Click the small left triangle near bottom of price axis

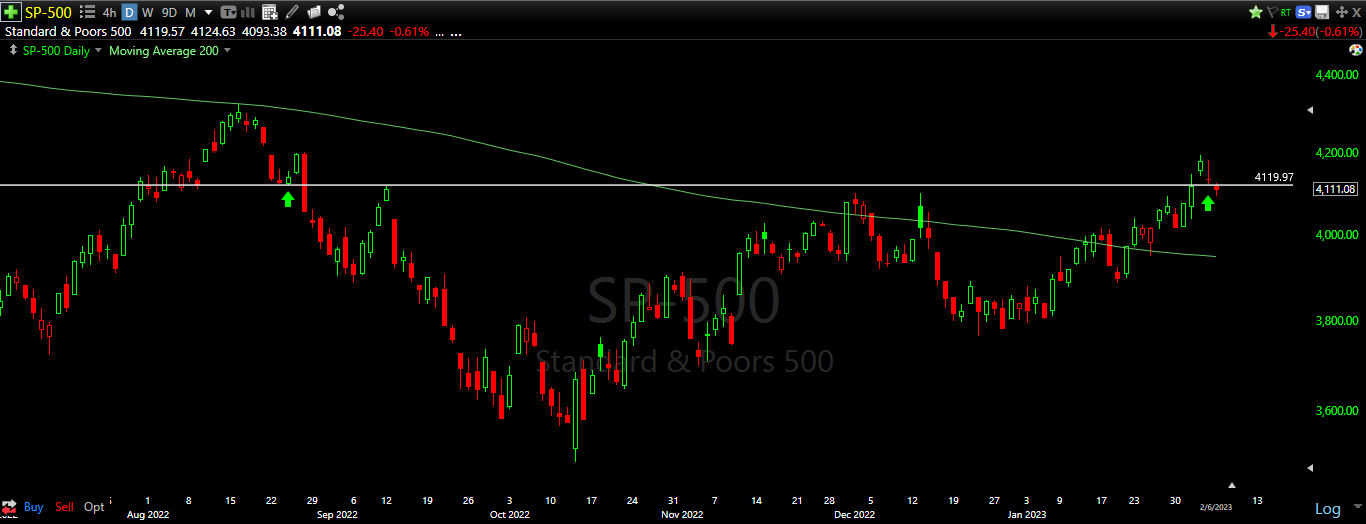(x=1312, y=466)
